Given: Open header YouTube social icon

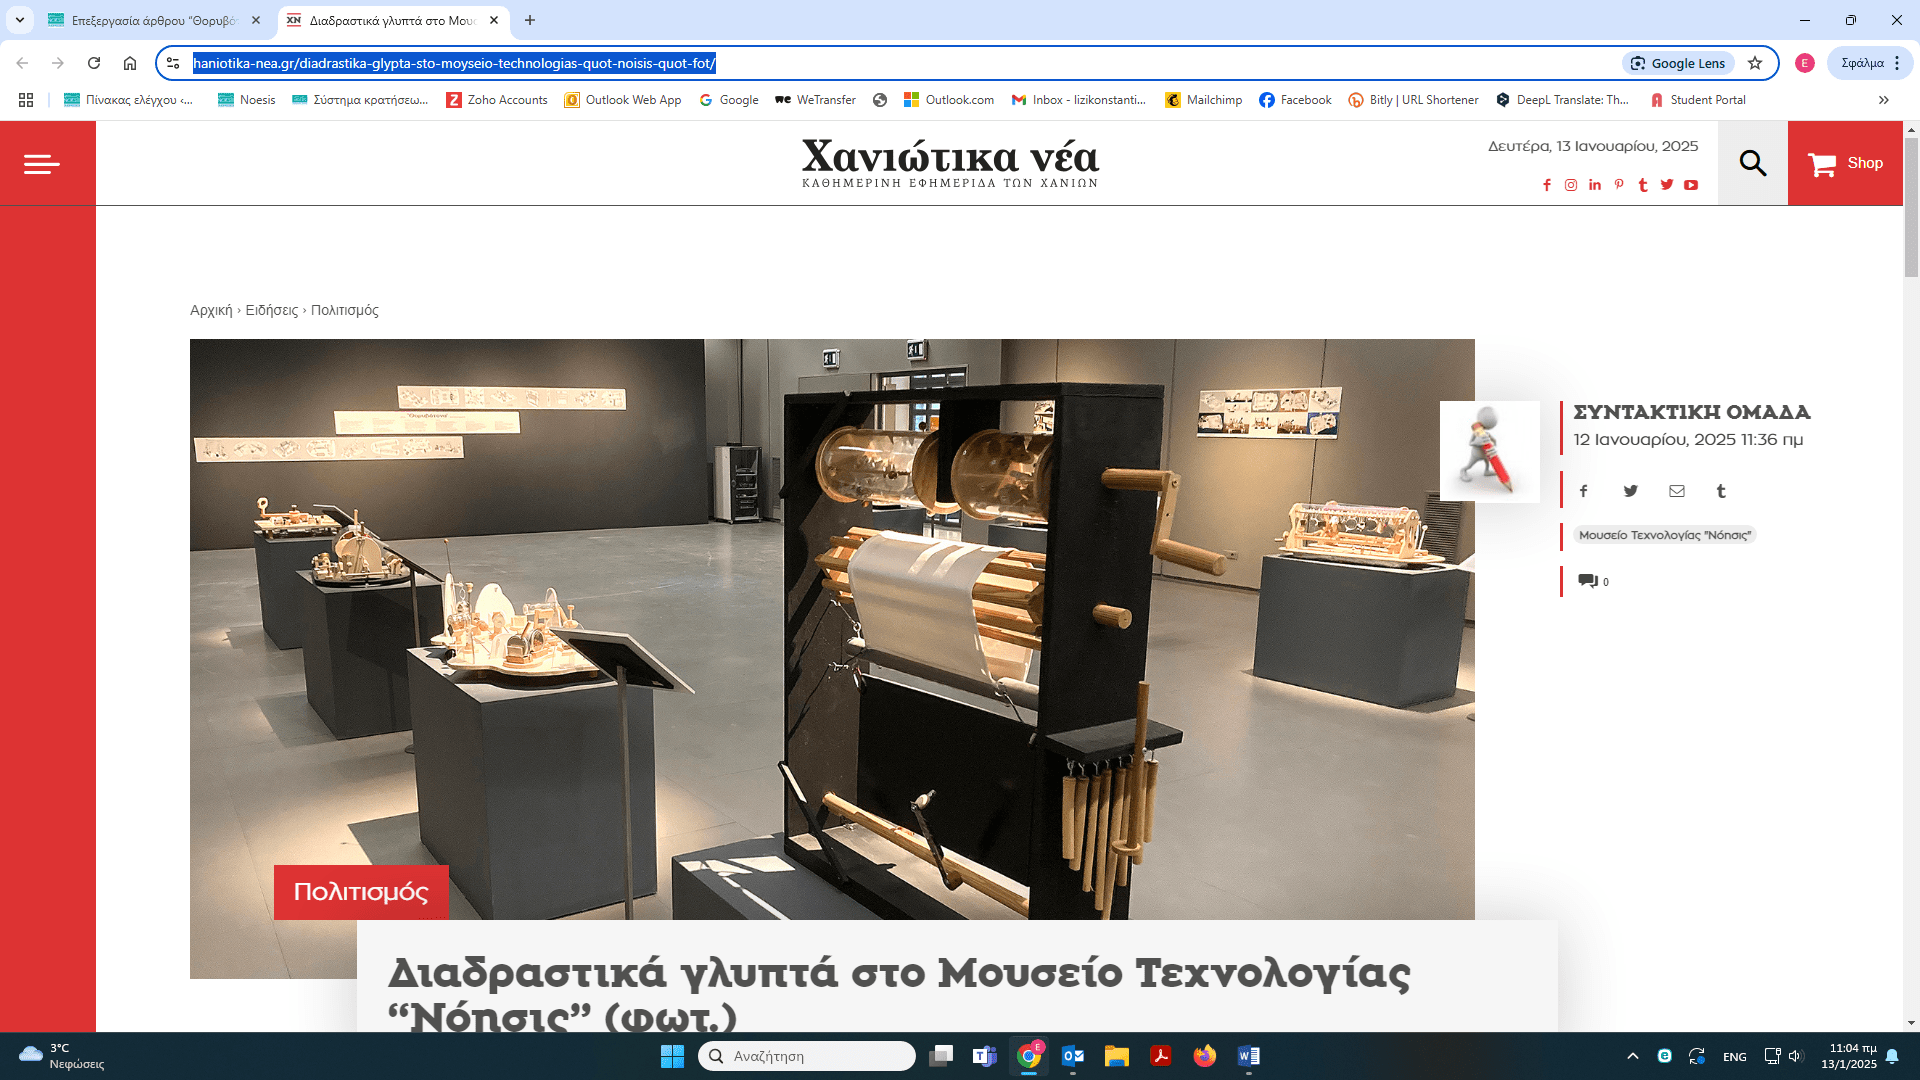Looking at the screenshot, I should [1691, 185].
